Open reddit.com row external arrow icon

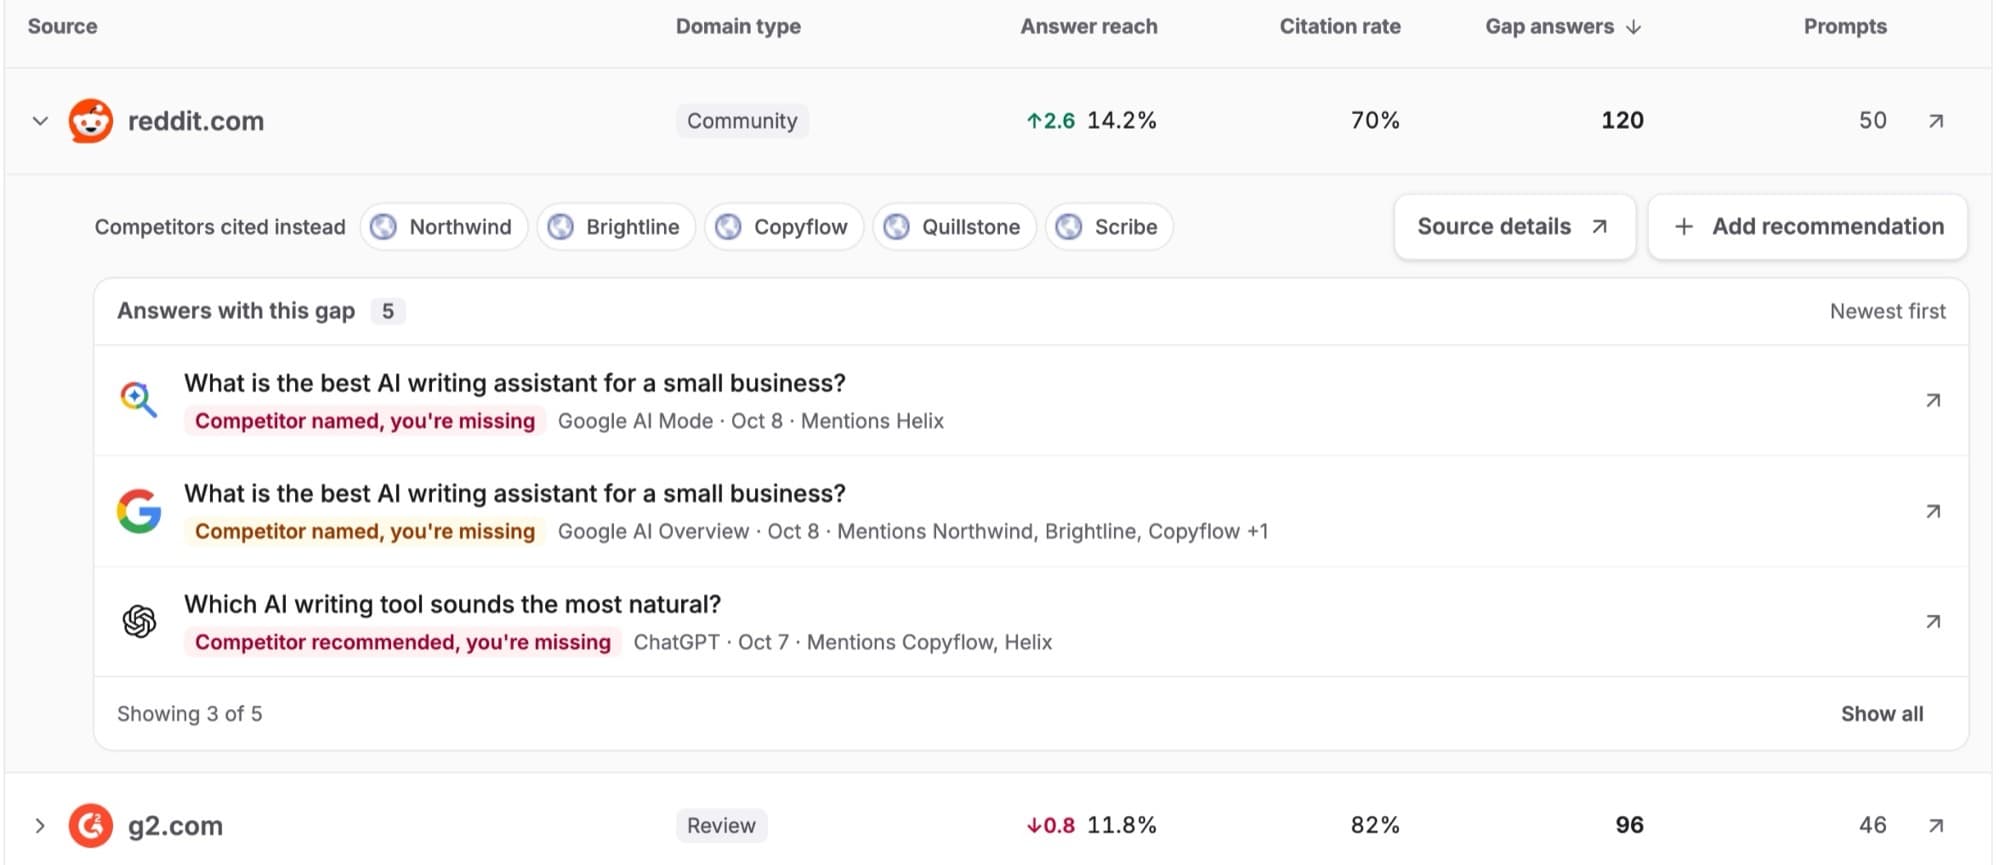[x=1936, y=121]
